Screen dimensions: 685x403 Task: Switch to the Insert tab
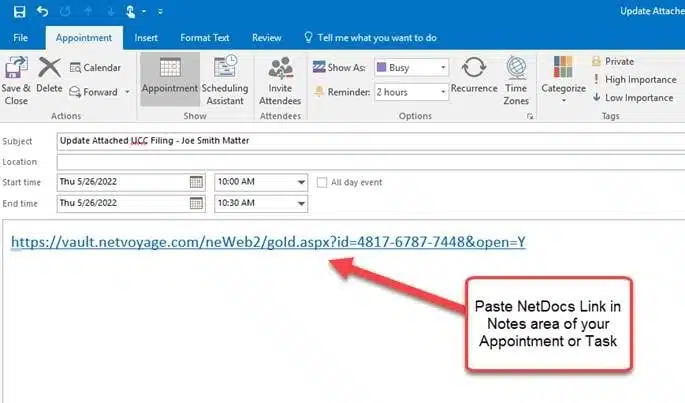tap(146, 38)
